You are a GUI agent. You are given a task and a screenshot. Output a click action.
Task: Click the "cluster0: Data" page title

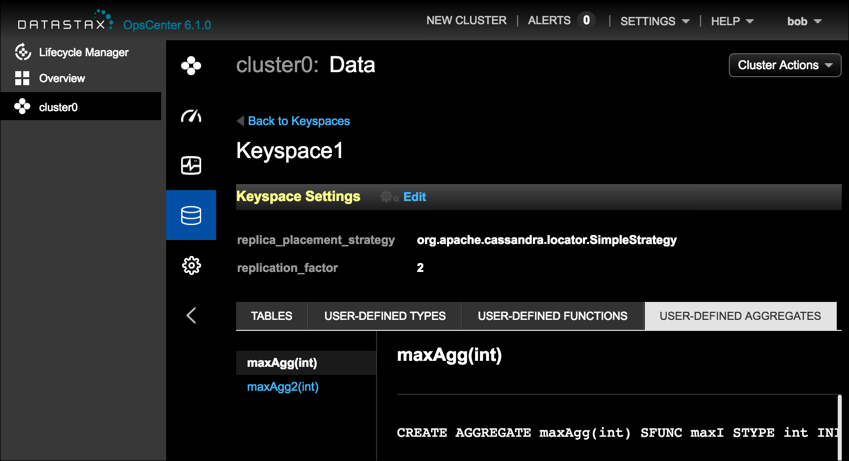305,65
